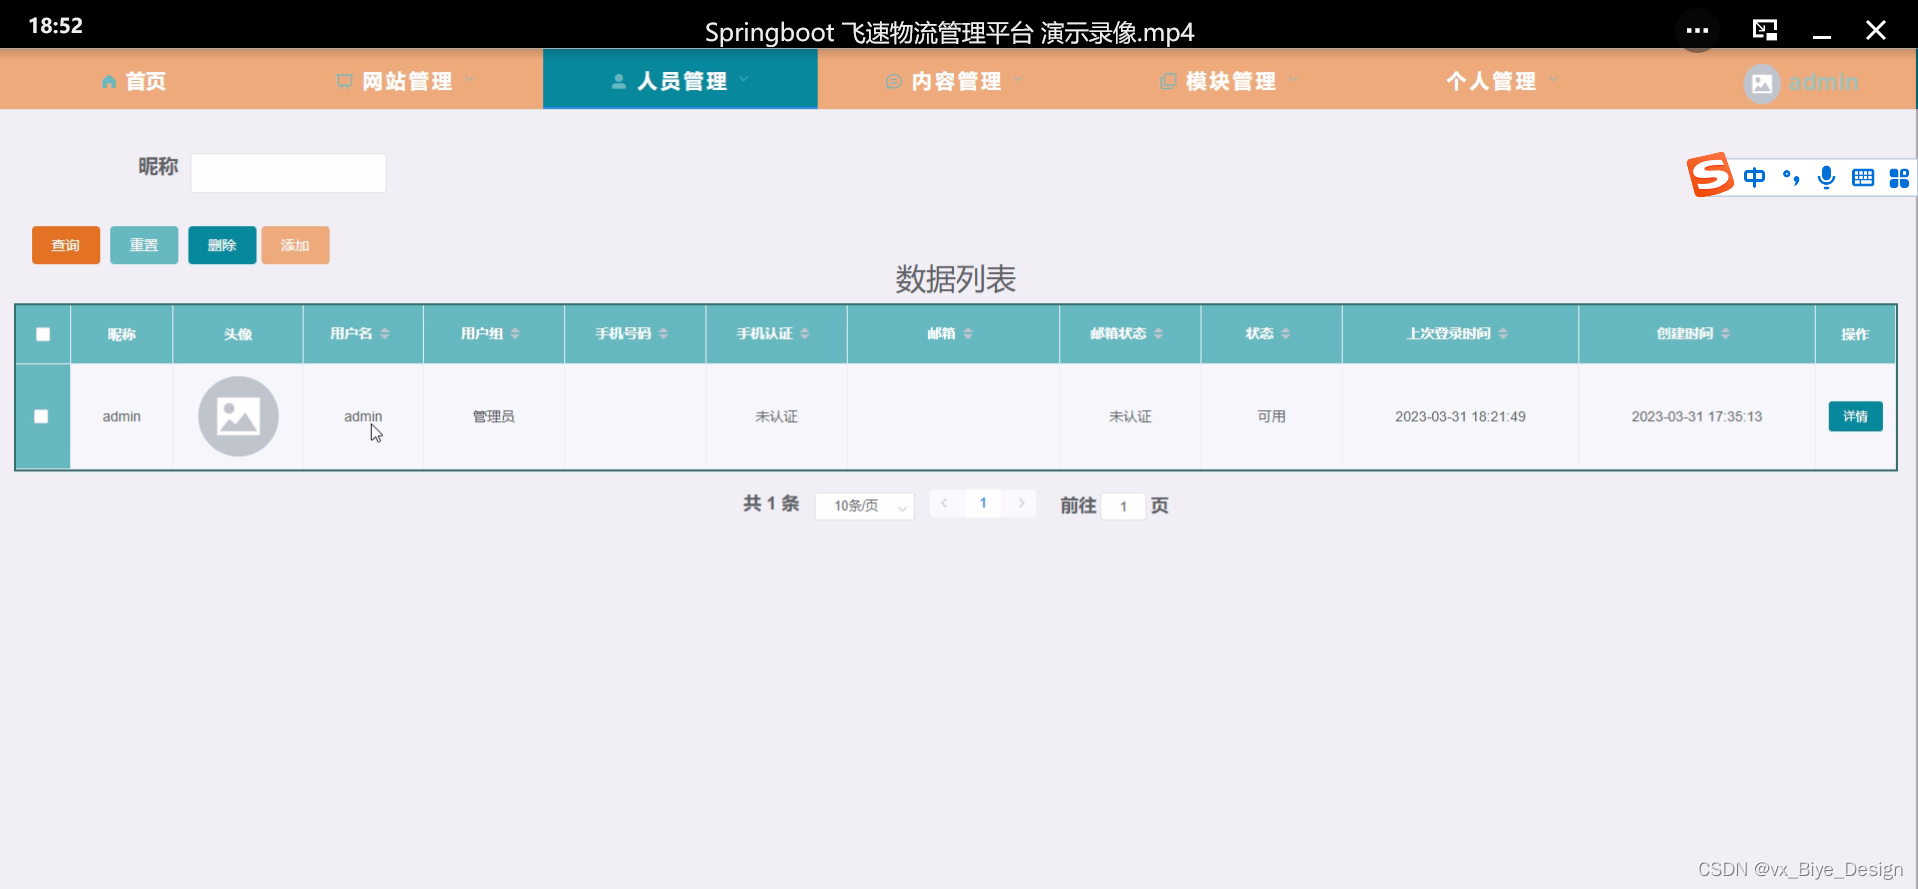Click the 重置 reset button

(x=144, y=245)
